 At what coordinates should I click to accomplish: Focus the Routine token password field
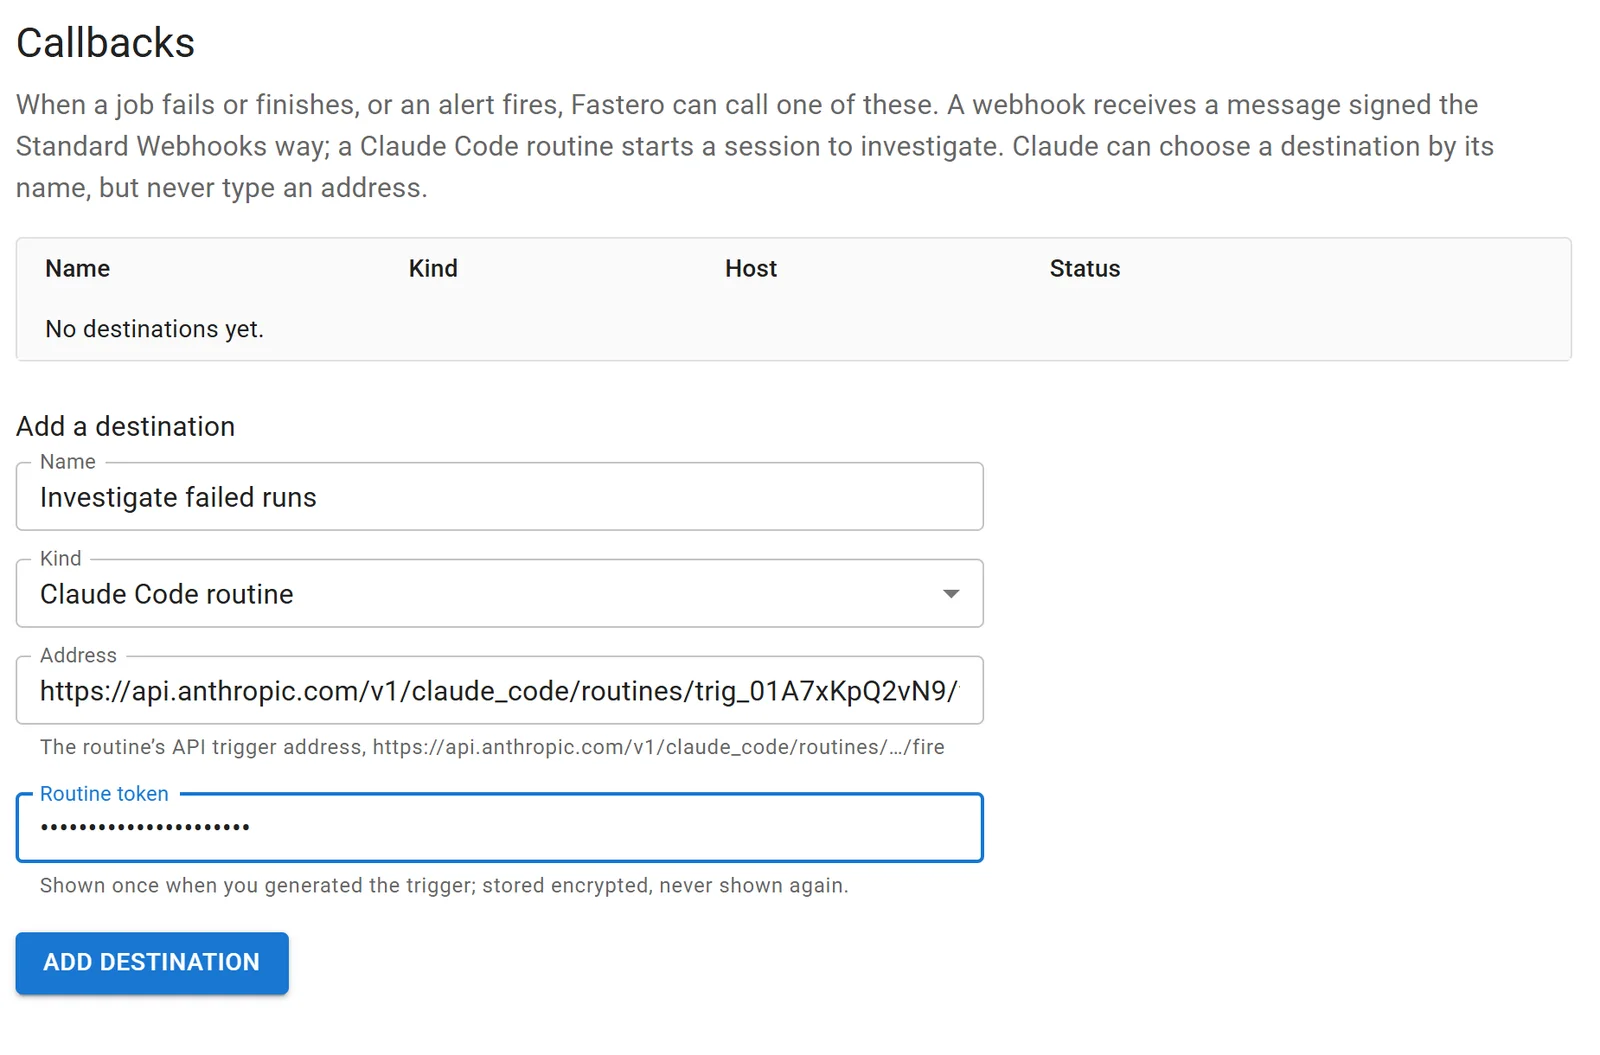click(x=499, y=828)
